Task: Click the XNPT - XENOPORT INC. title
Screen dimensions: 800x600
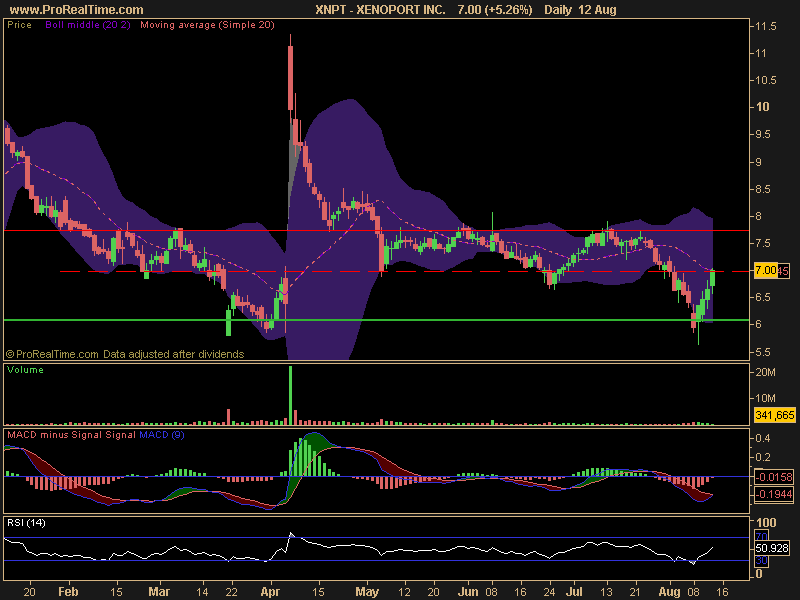Action: coord(380,9)
